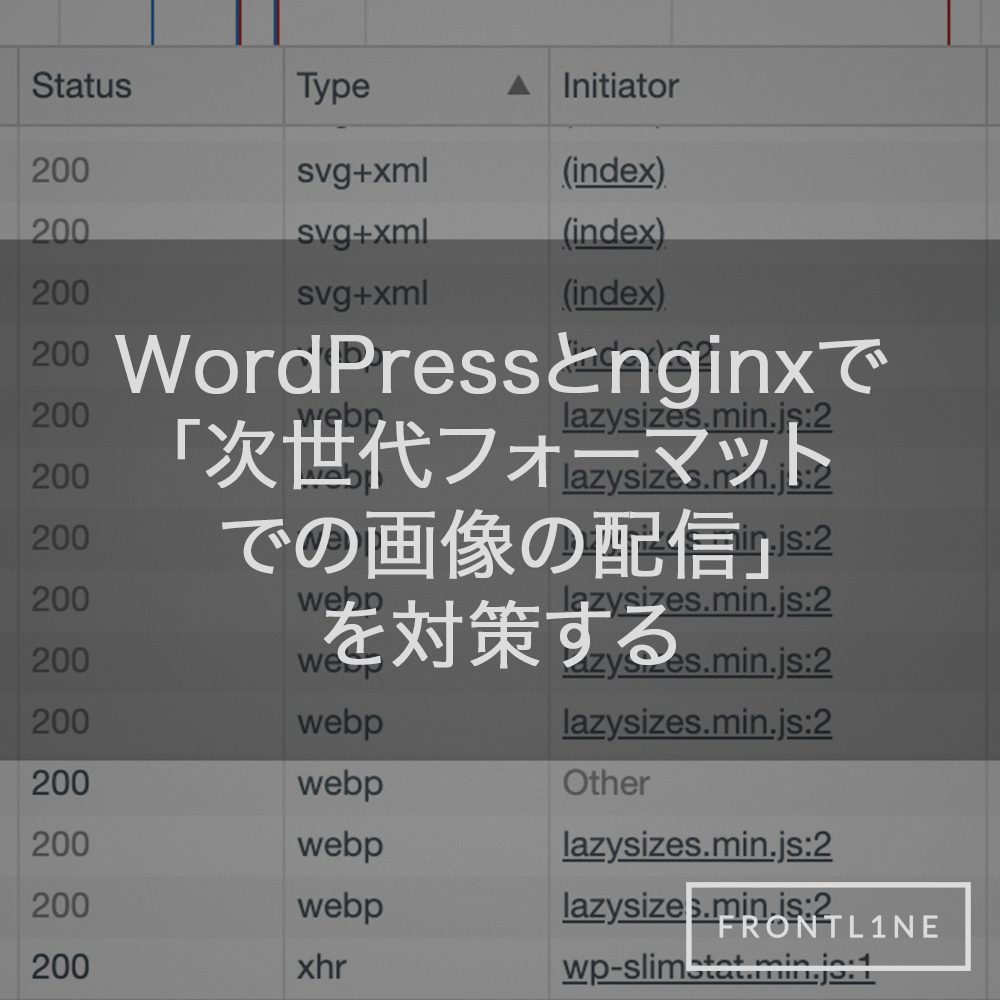Open the lazysizes.min.js:2 link directly below Other
Viewport: 1000px width, 1000px height.
click(697, 845)
